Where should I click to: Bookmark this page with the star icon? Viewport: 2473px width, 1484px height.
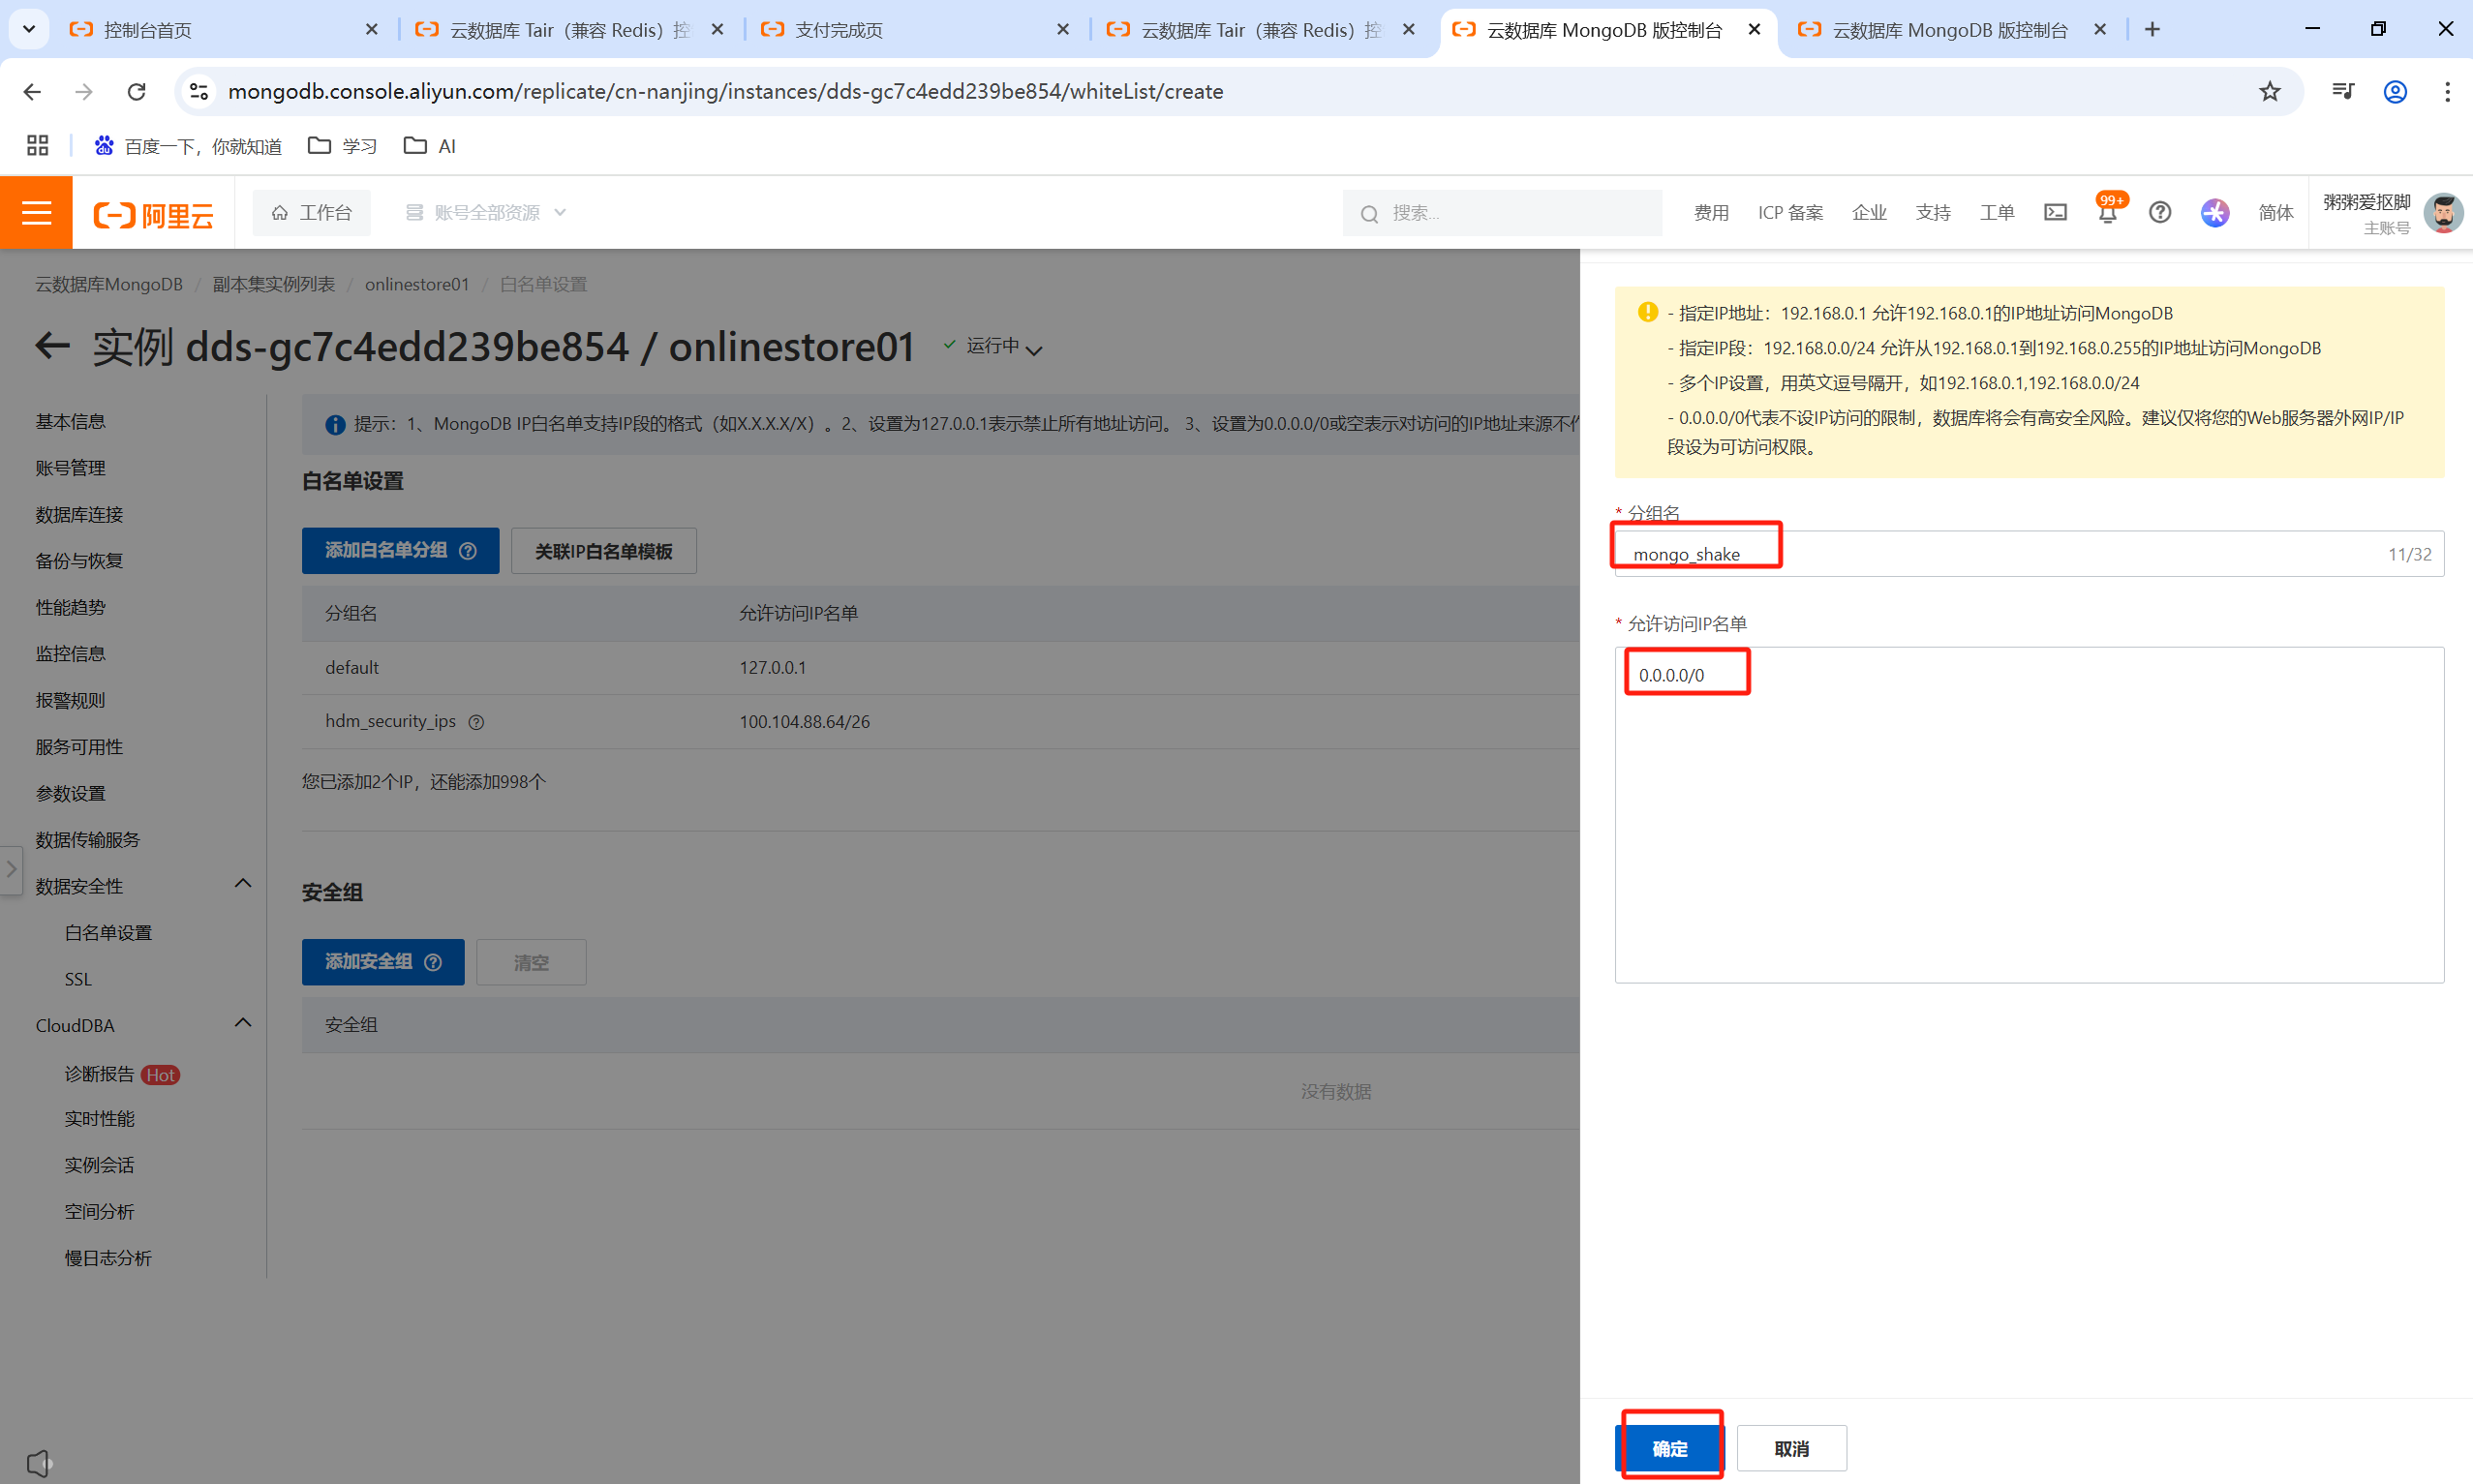coord(2269,91)
